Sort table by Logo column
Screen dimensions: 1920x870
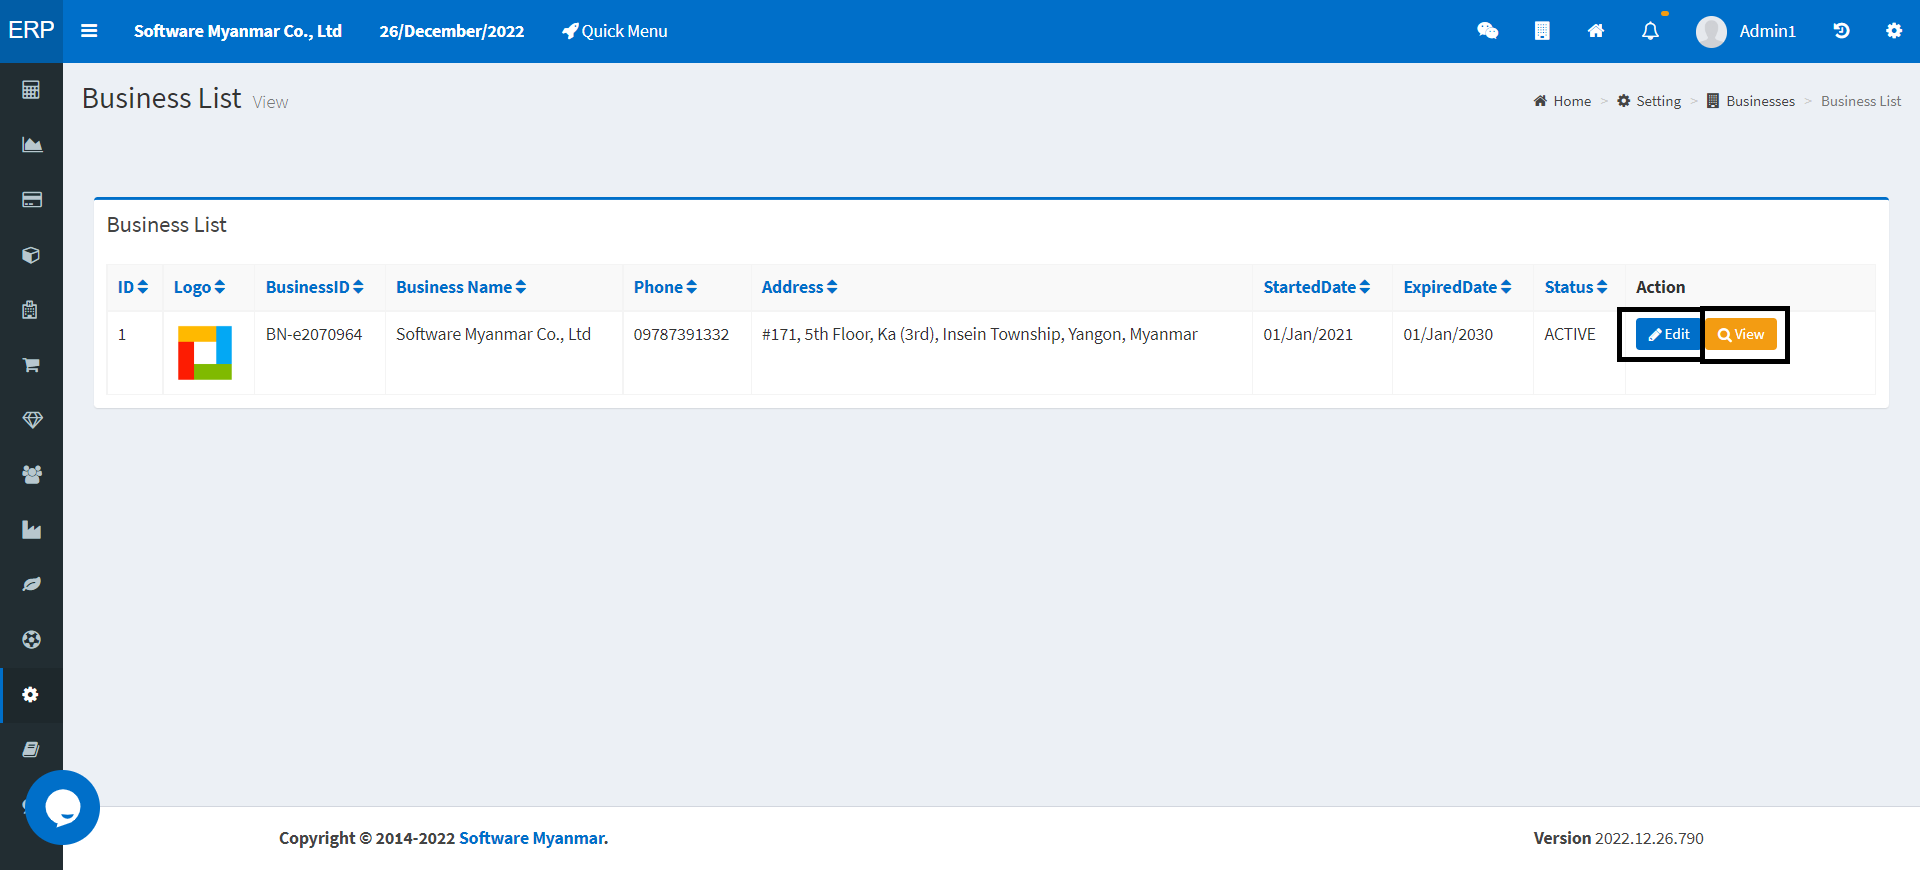click(x=199, y=287)
